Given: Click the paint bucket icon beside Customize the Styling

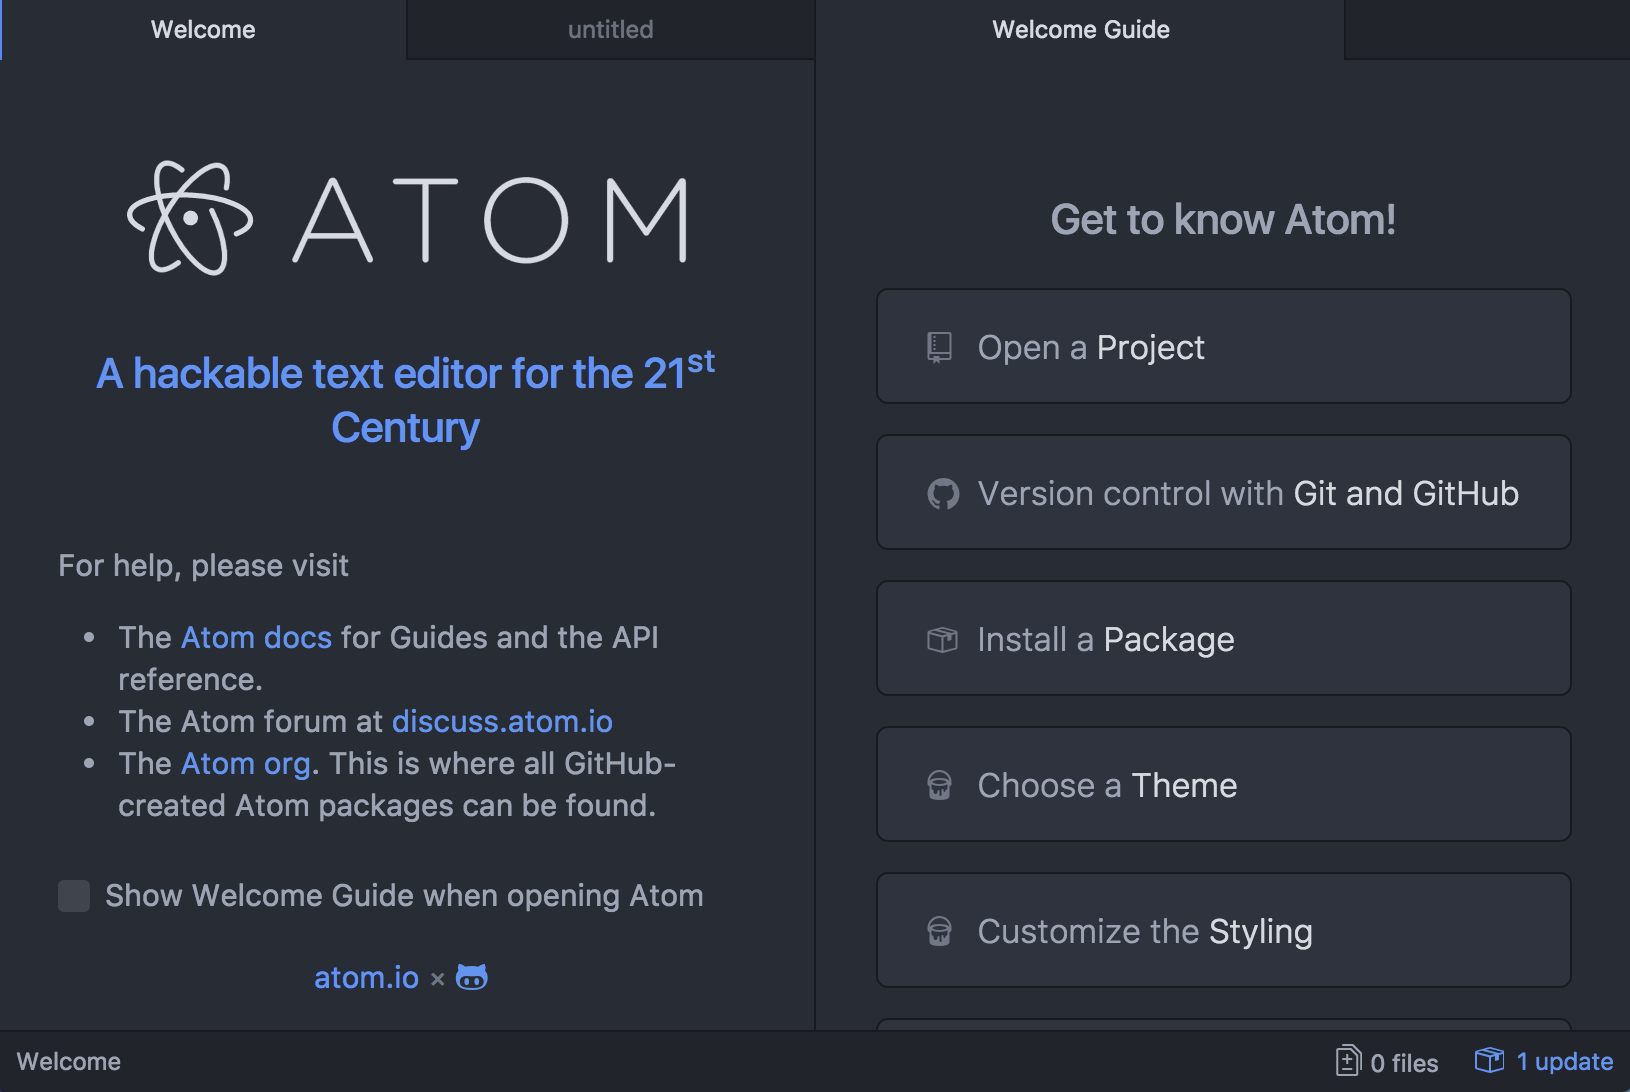Looking at the screenshot, I should [x=939, y=931].
